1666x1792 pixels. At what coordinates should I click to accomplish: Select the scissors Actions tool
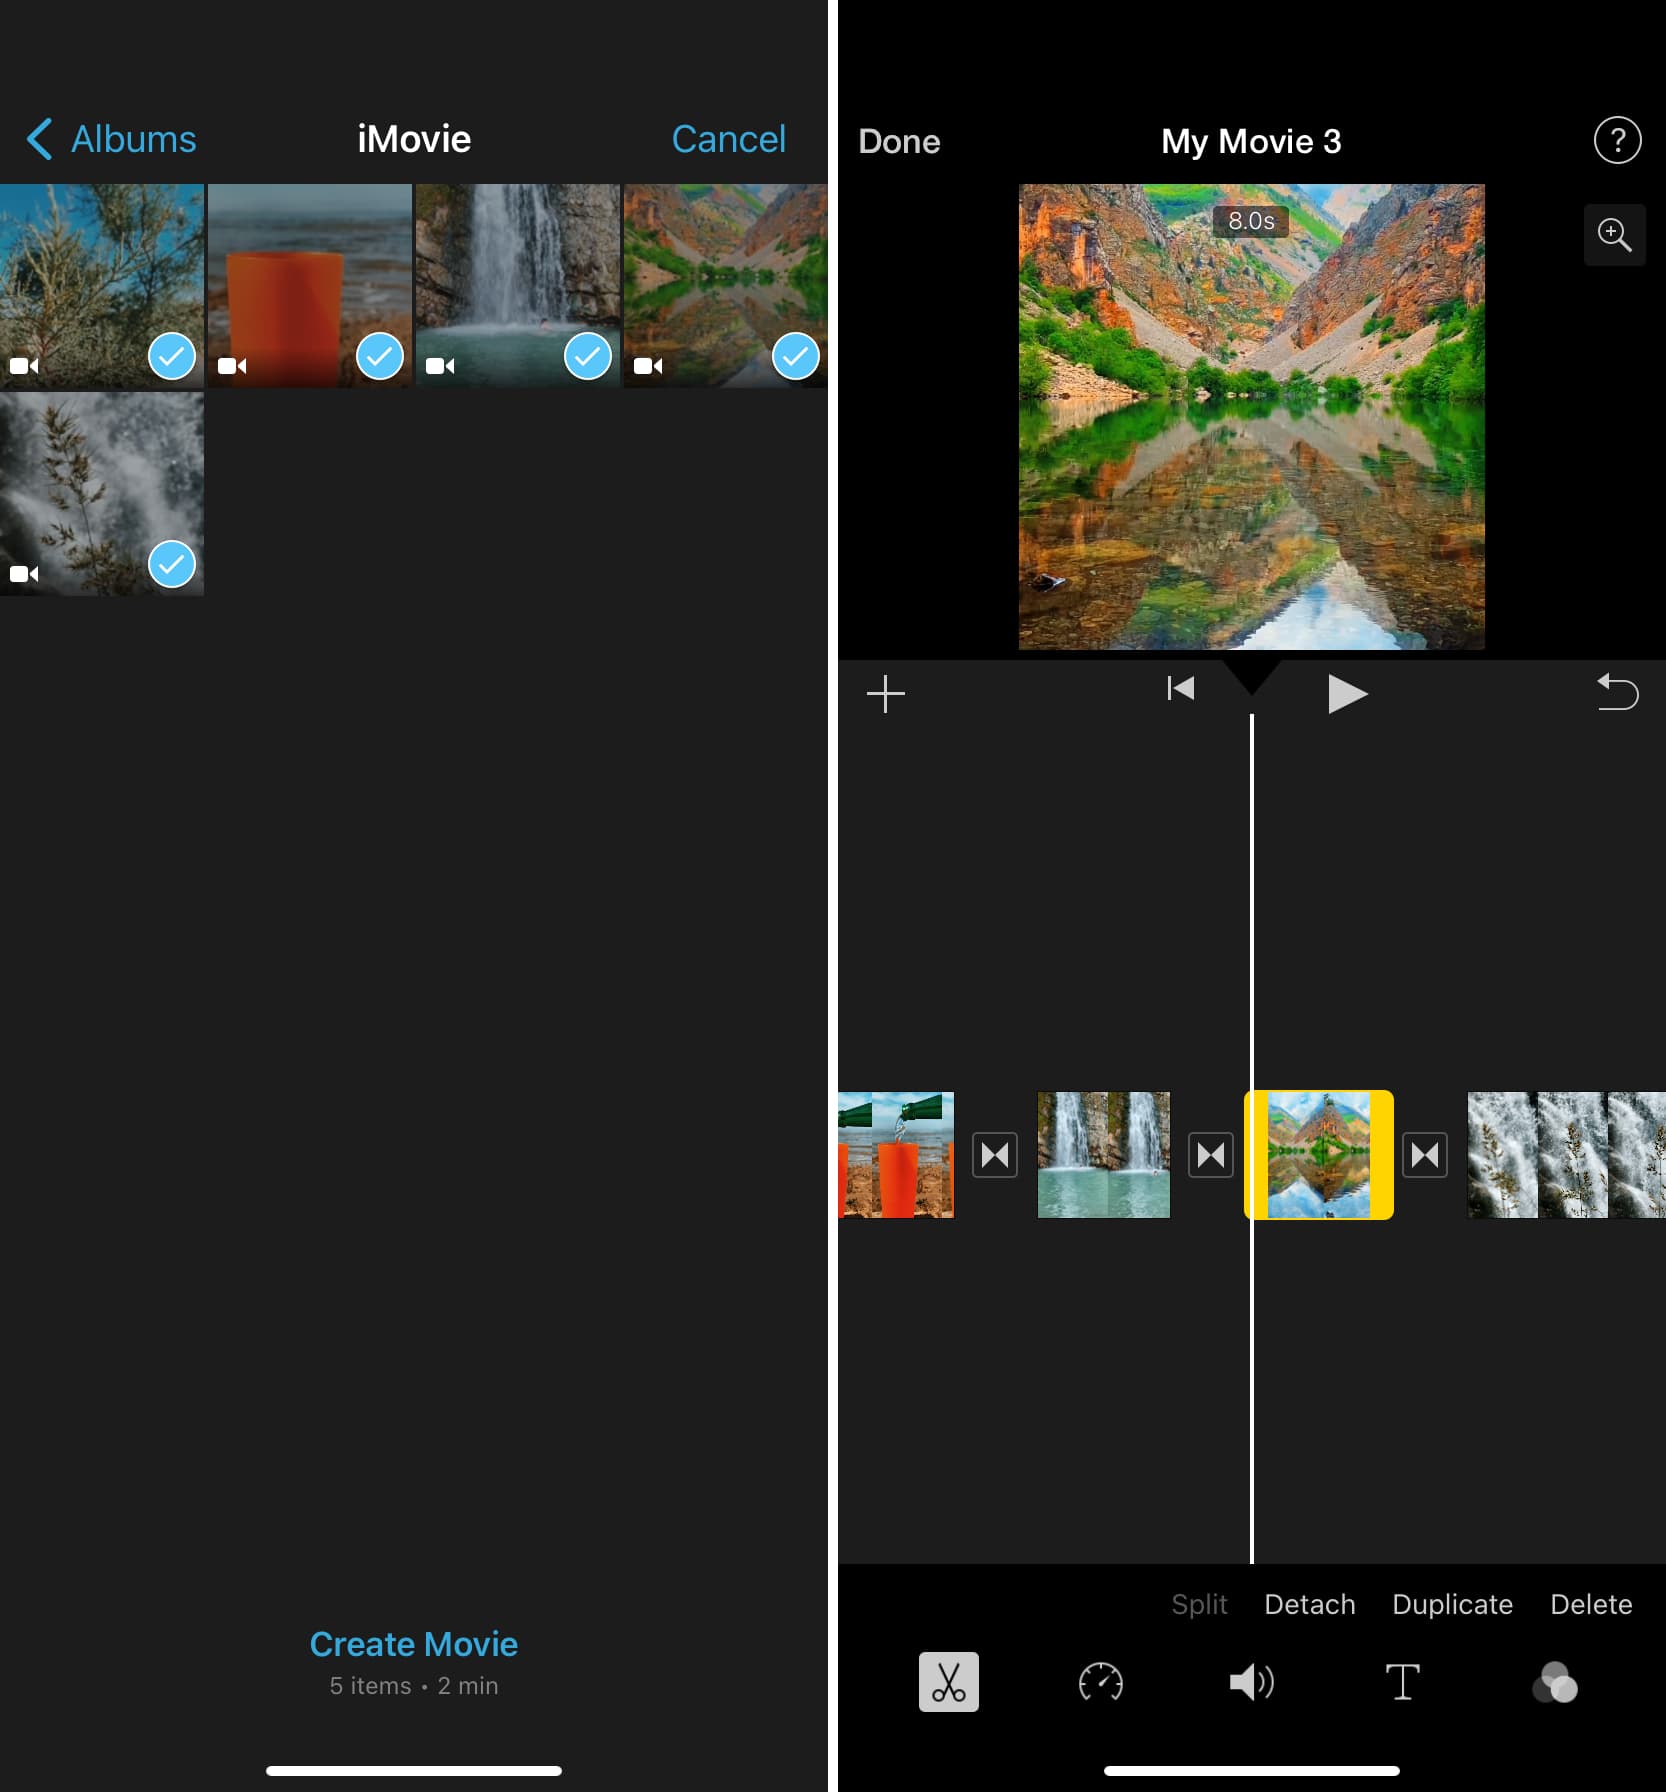[x=949, y=1682]
